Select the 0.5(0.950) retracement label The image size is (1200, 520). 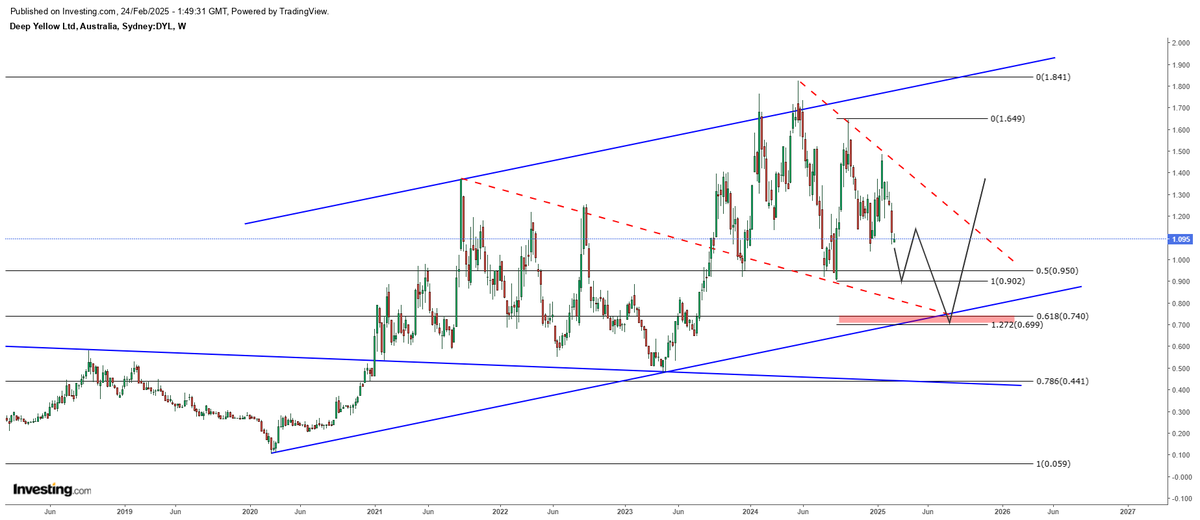(x=1056, y=271)
